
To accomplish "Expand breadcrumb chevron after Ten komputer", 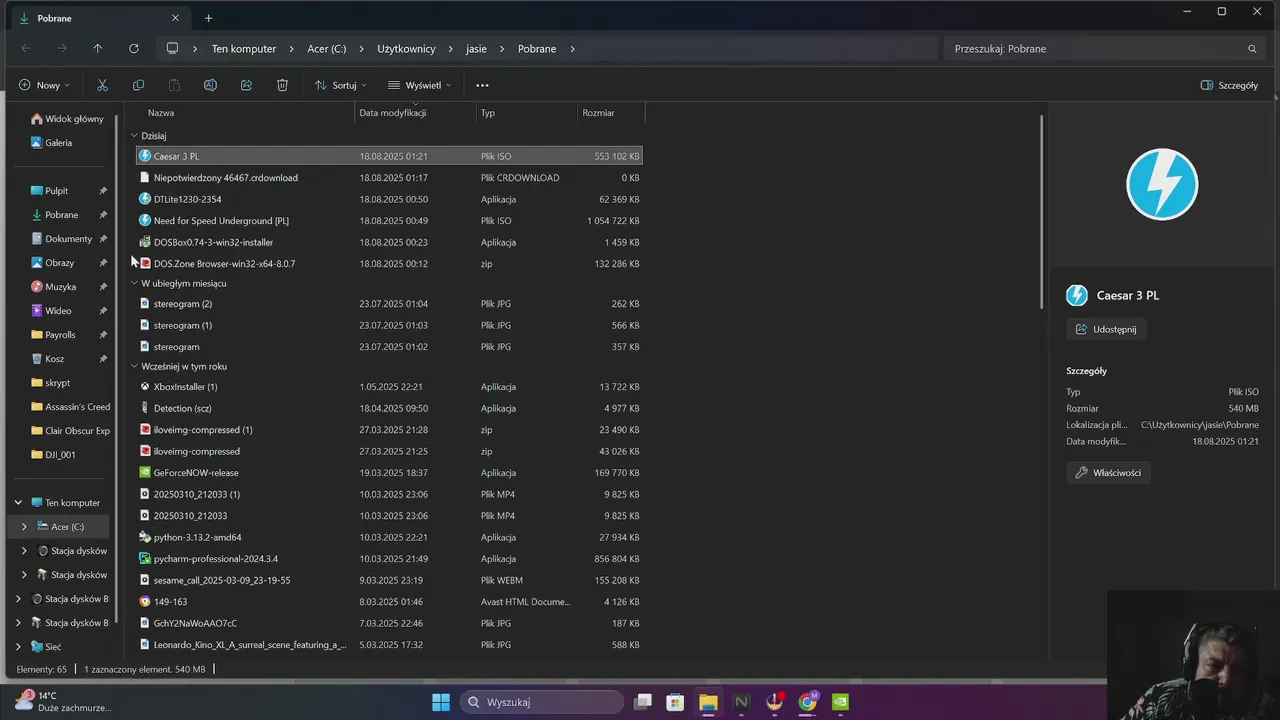I will click(x=290, y=48).
